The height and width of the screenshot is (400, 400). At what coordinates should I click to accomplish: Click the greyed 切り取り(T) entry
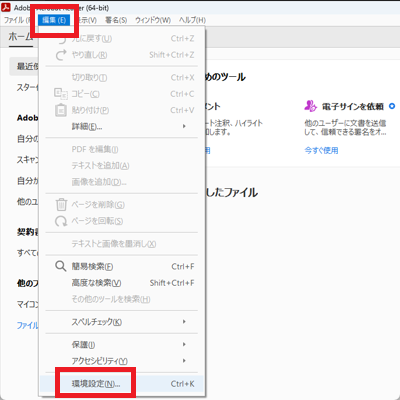pos(122,78)
